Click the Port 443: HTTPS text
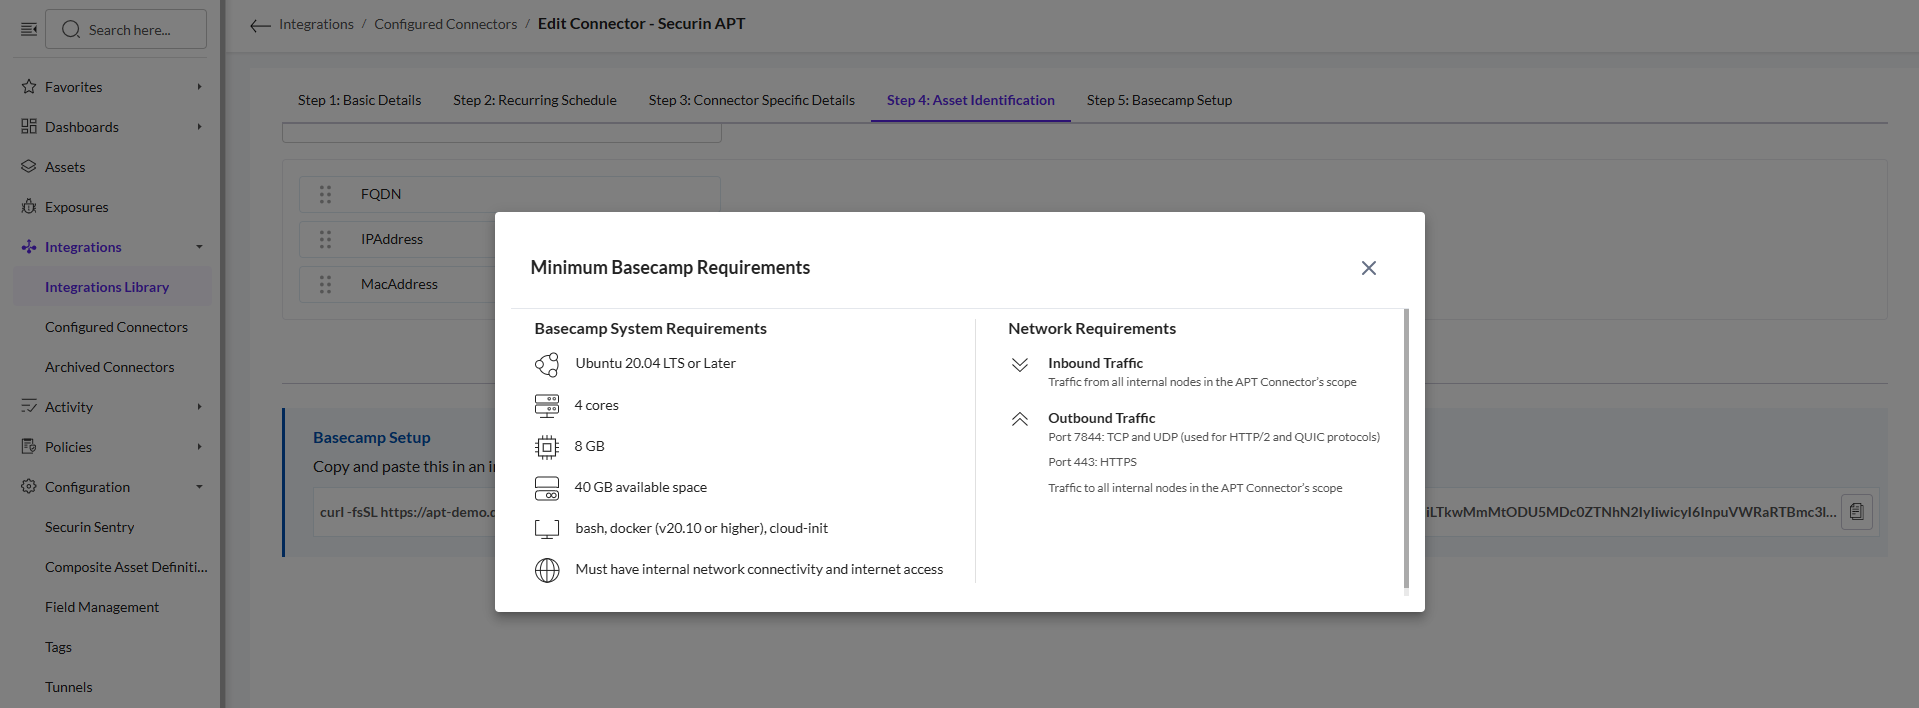 tap(1092, 462)
